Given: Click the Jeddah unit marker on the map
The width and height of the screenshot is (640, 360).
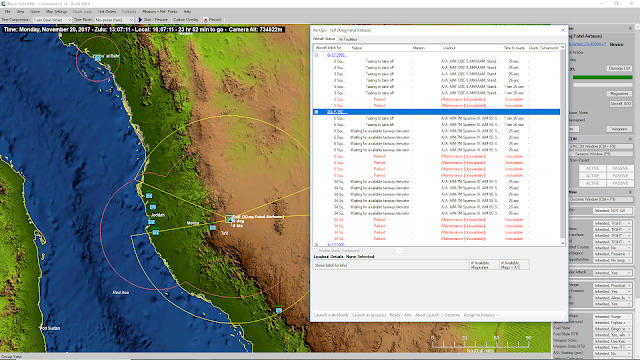Looking at the screenshot, I should pyautogui.click(x=153, y=207).
